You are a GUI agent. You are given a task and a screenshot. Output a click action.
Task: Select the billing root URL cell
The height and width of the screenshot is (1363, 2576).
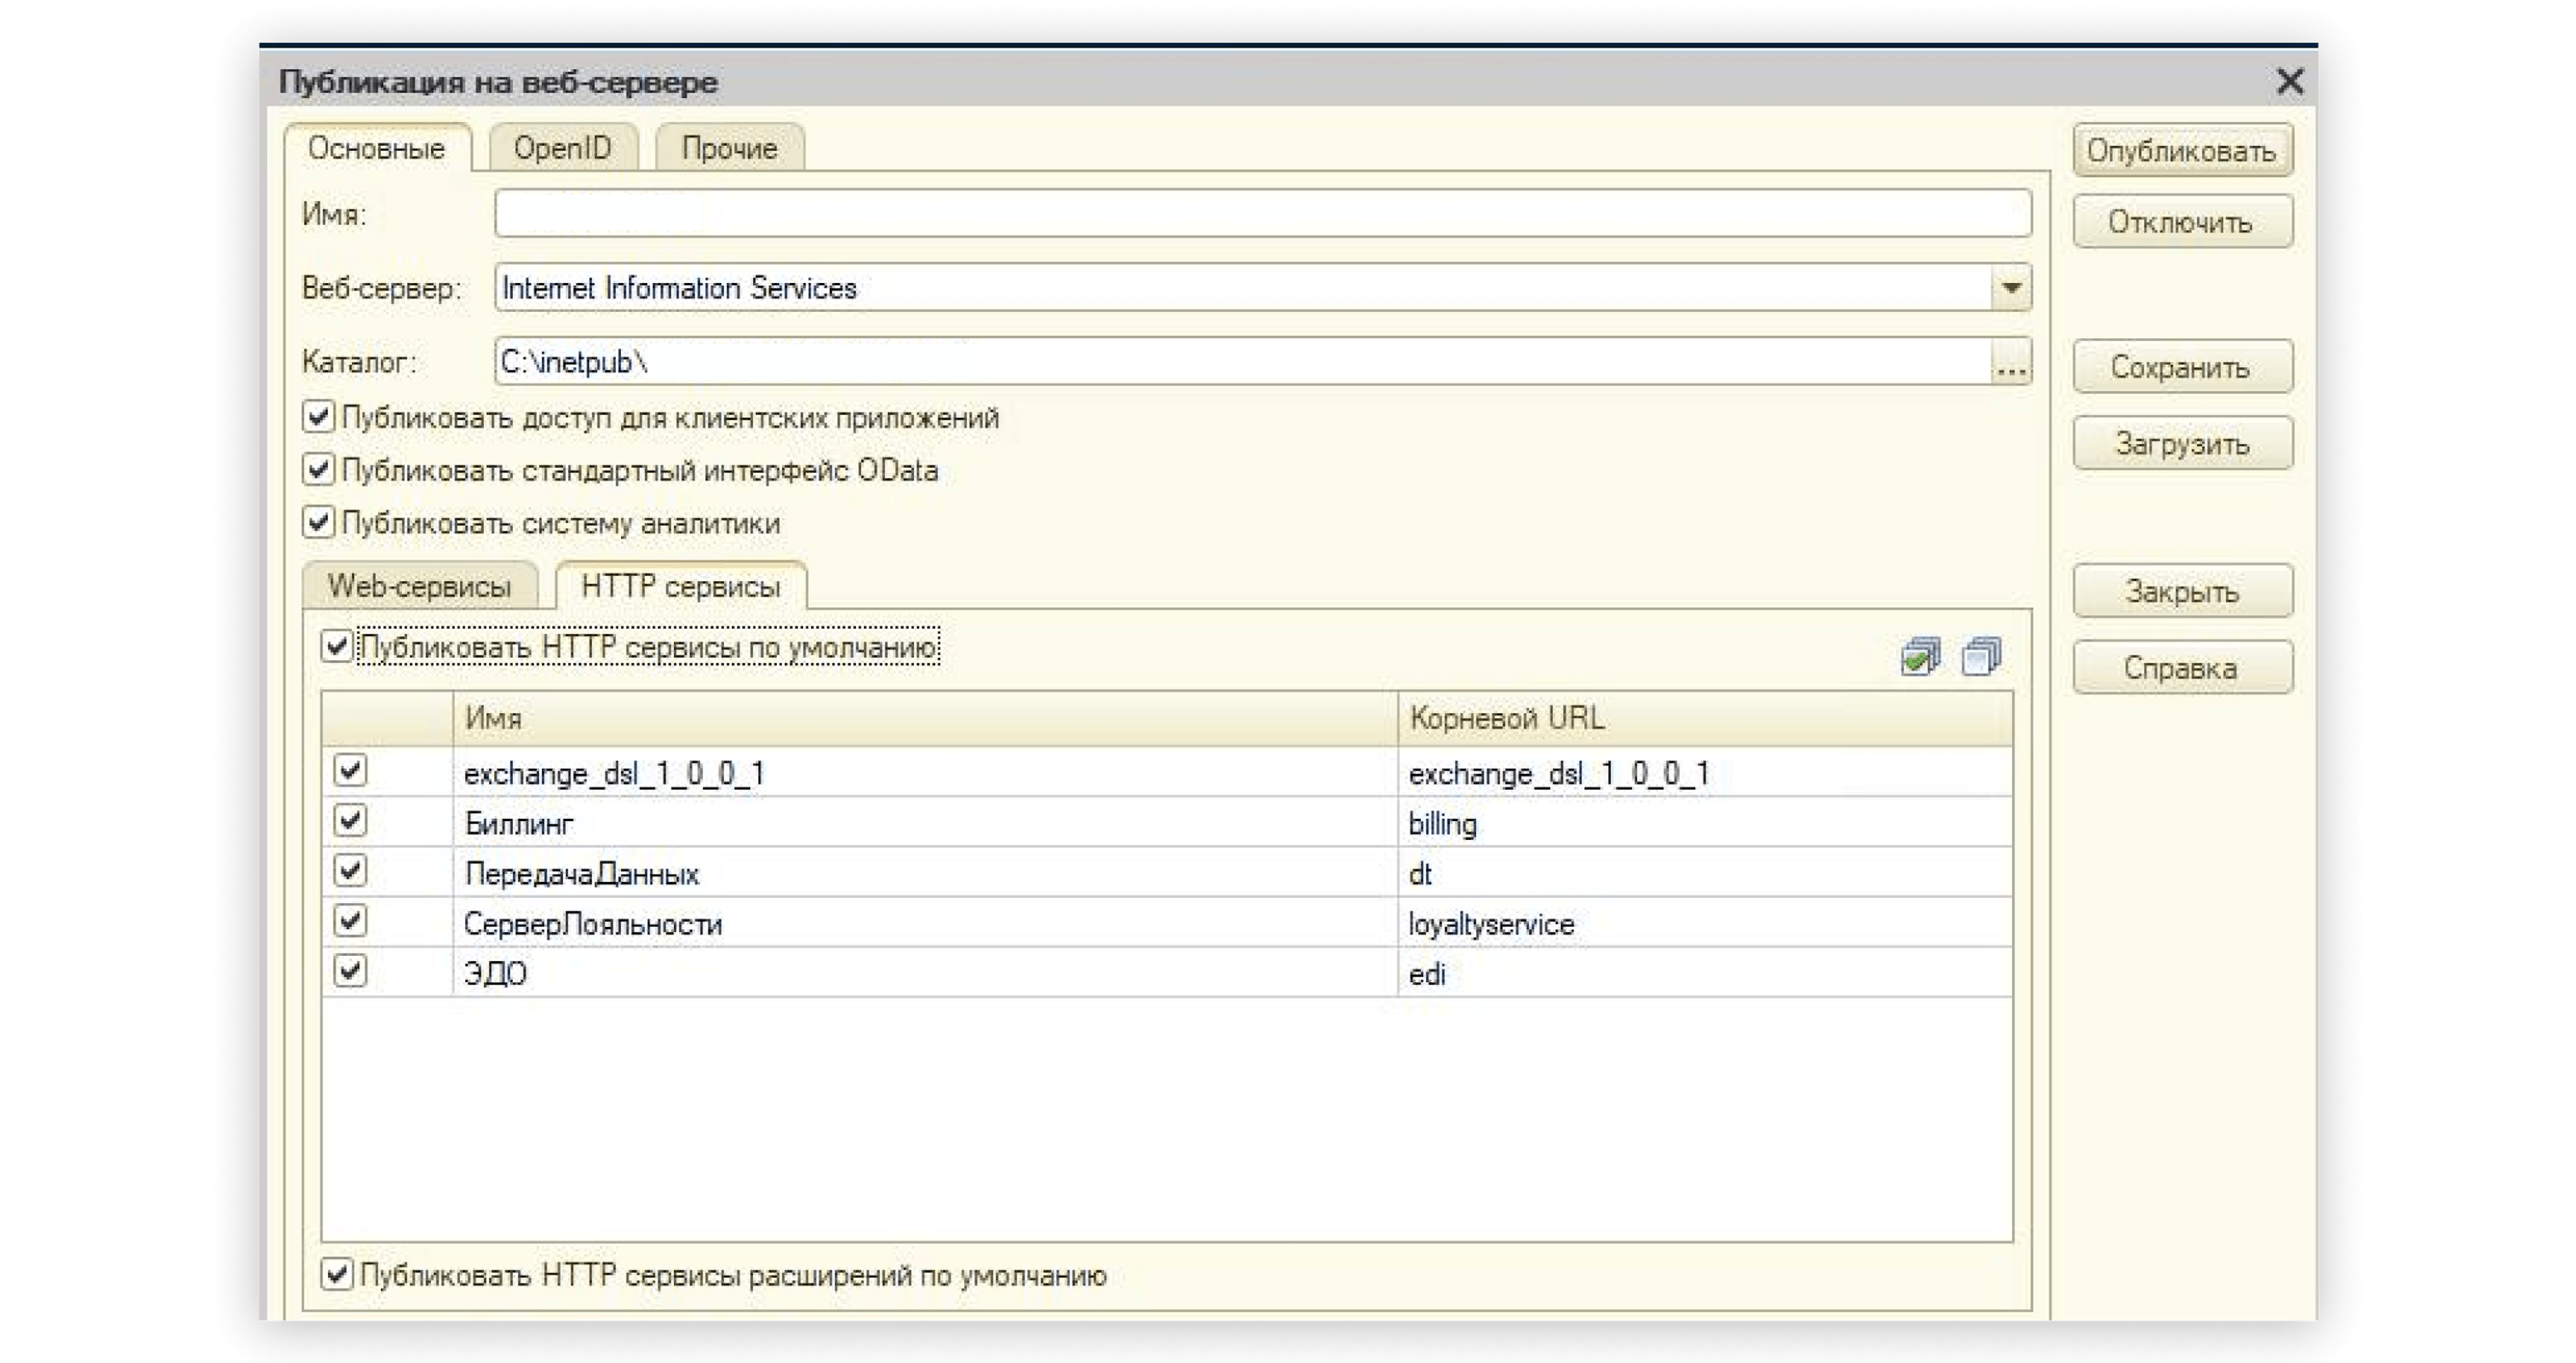(1705, 823)
